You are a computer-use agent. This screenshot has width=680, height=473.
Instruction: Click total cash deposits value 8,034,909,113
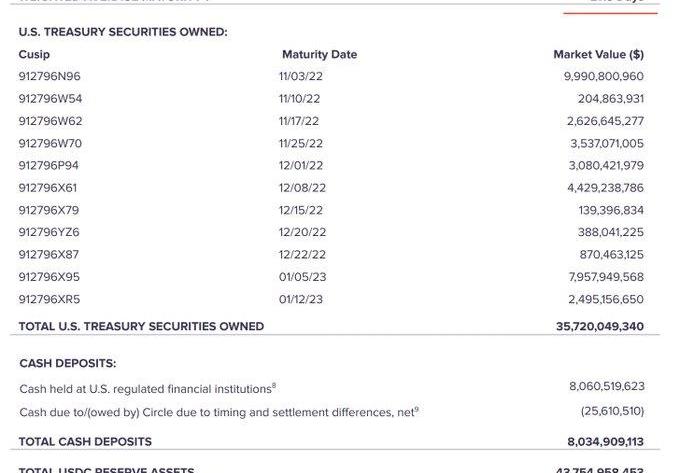606,441
